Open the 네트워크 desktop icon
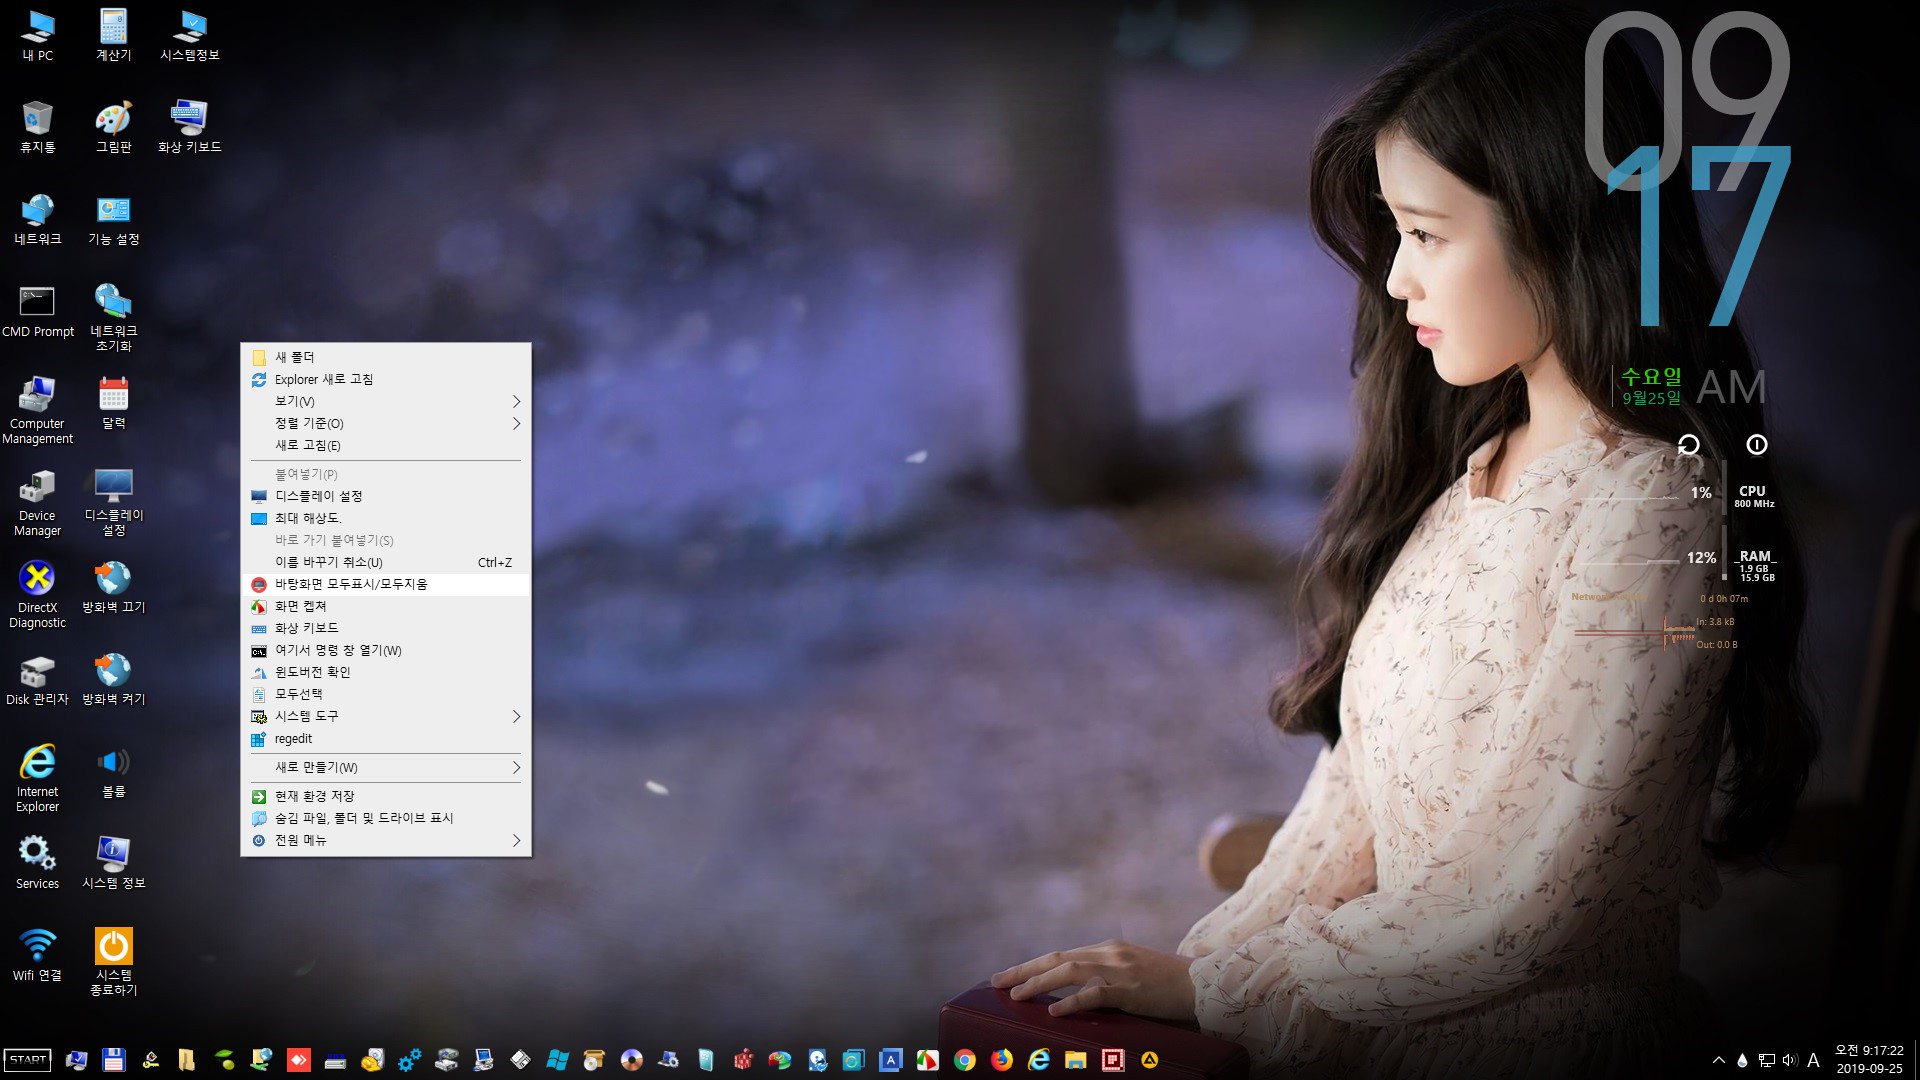Image resolution: width=1920 pixels, height=1080 pixels. point(38,219)
